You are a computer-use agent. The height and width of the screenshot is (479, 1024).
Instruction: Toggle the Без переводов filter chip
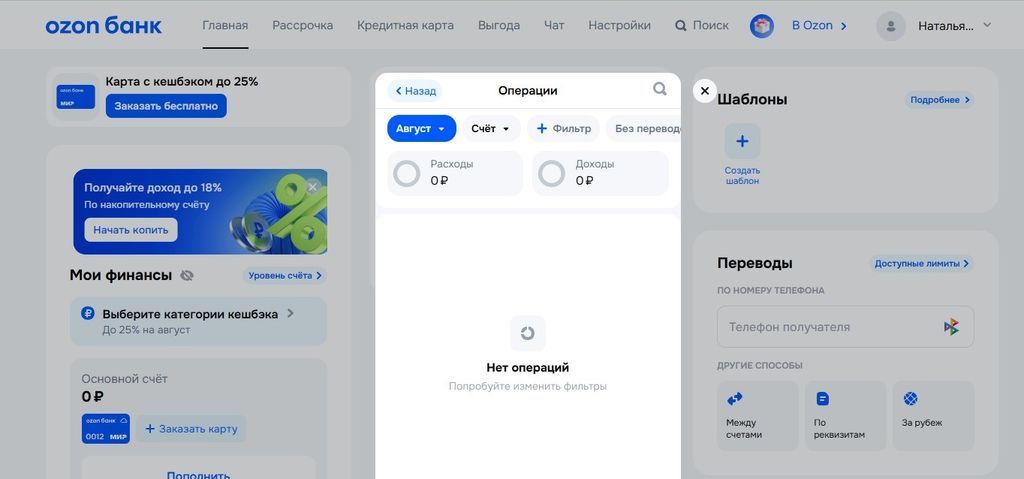point(643,129)
